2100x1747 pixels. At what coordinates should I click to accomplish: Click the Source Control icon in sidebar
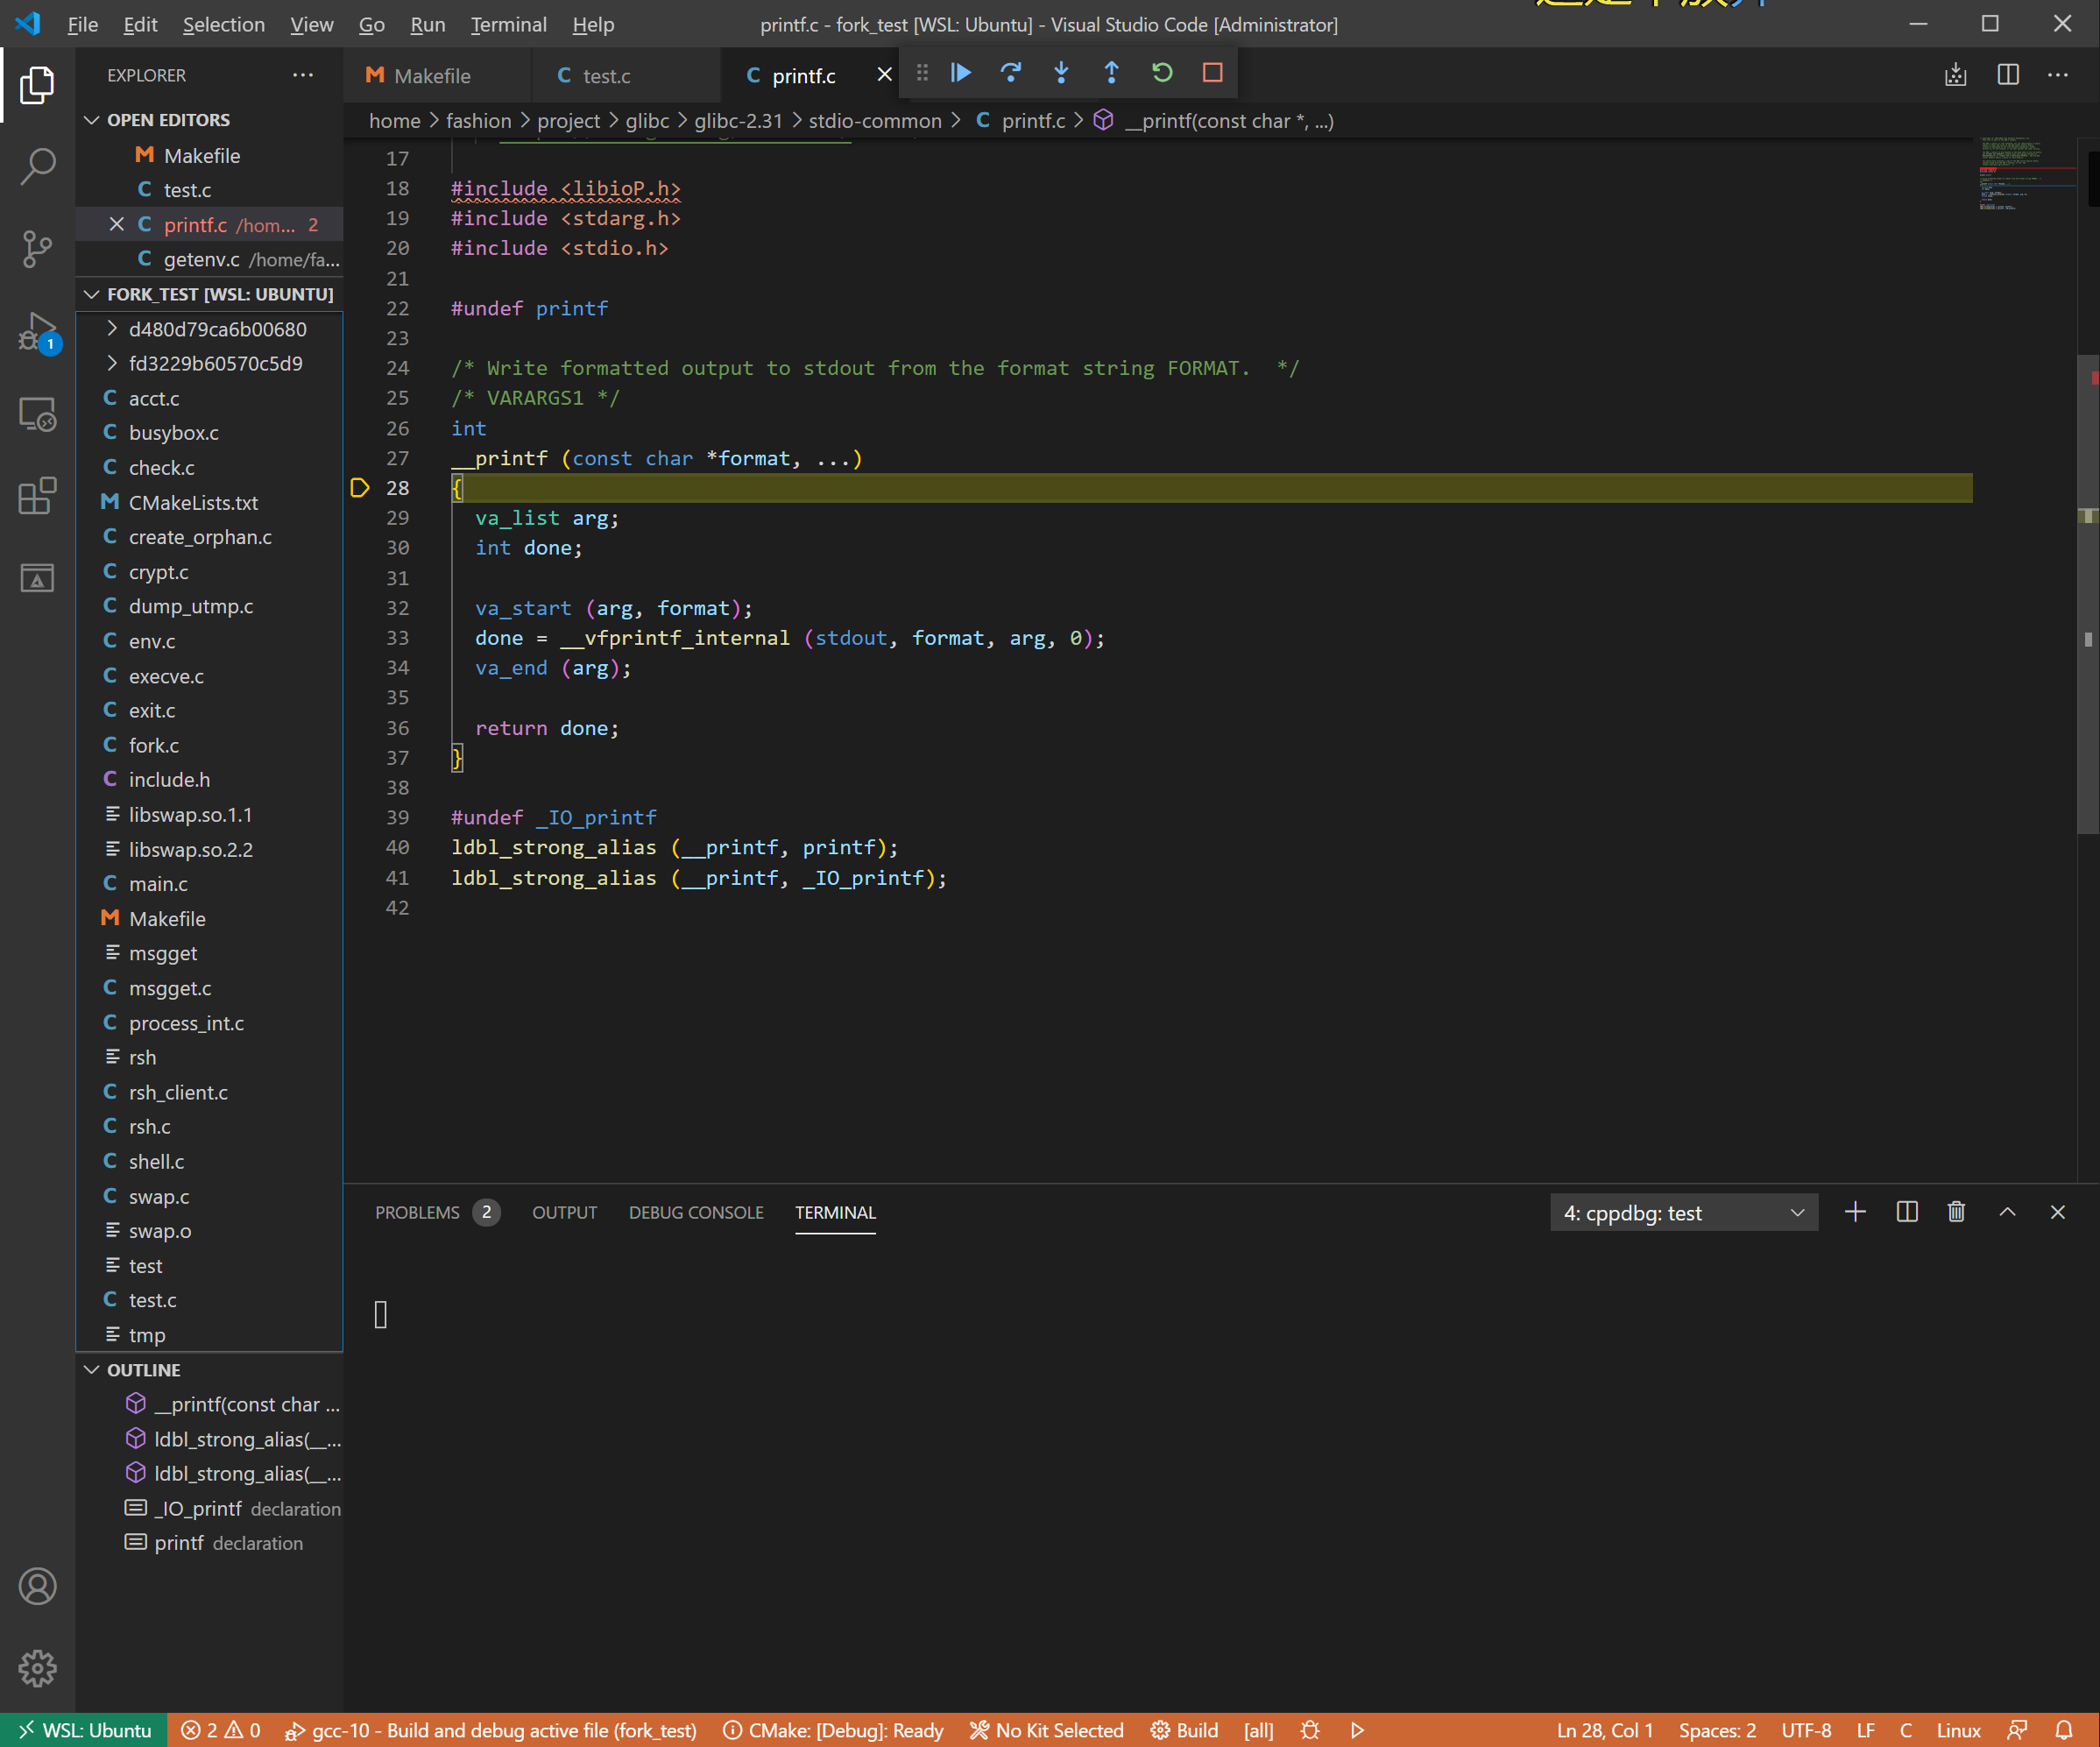point(37,246)
